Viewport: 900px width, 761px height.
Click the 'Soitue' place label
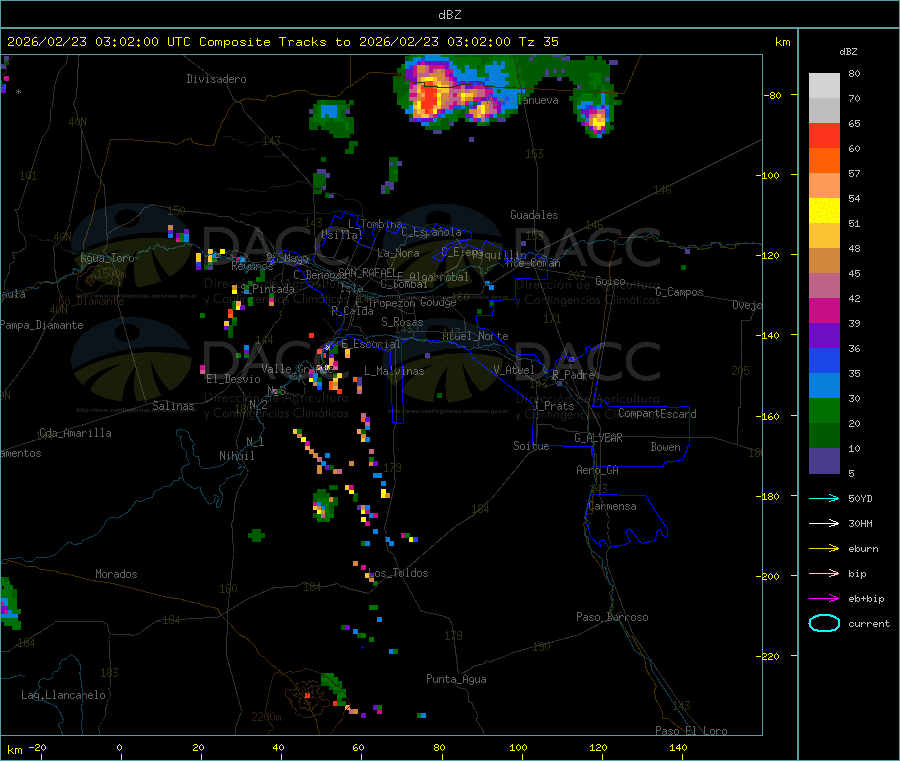click(531, 446)
